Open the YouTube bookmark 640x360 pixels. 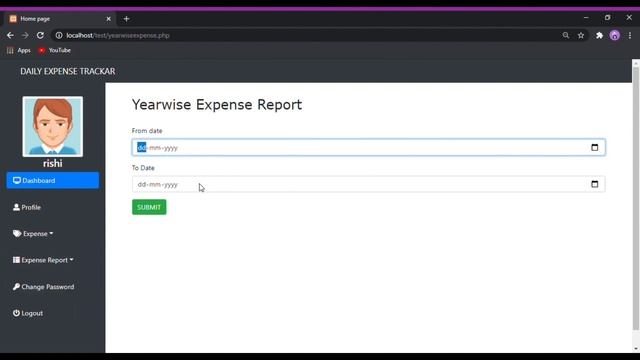click(55, 50)
